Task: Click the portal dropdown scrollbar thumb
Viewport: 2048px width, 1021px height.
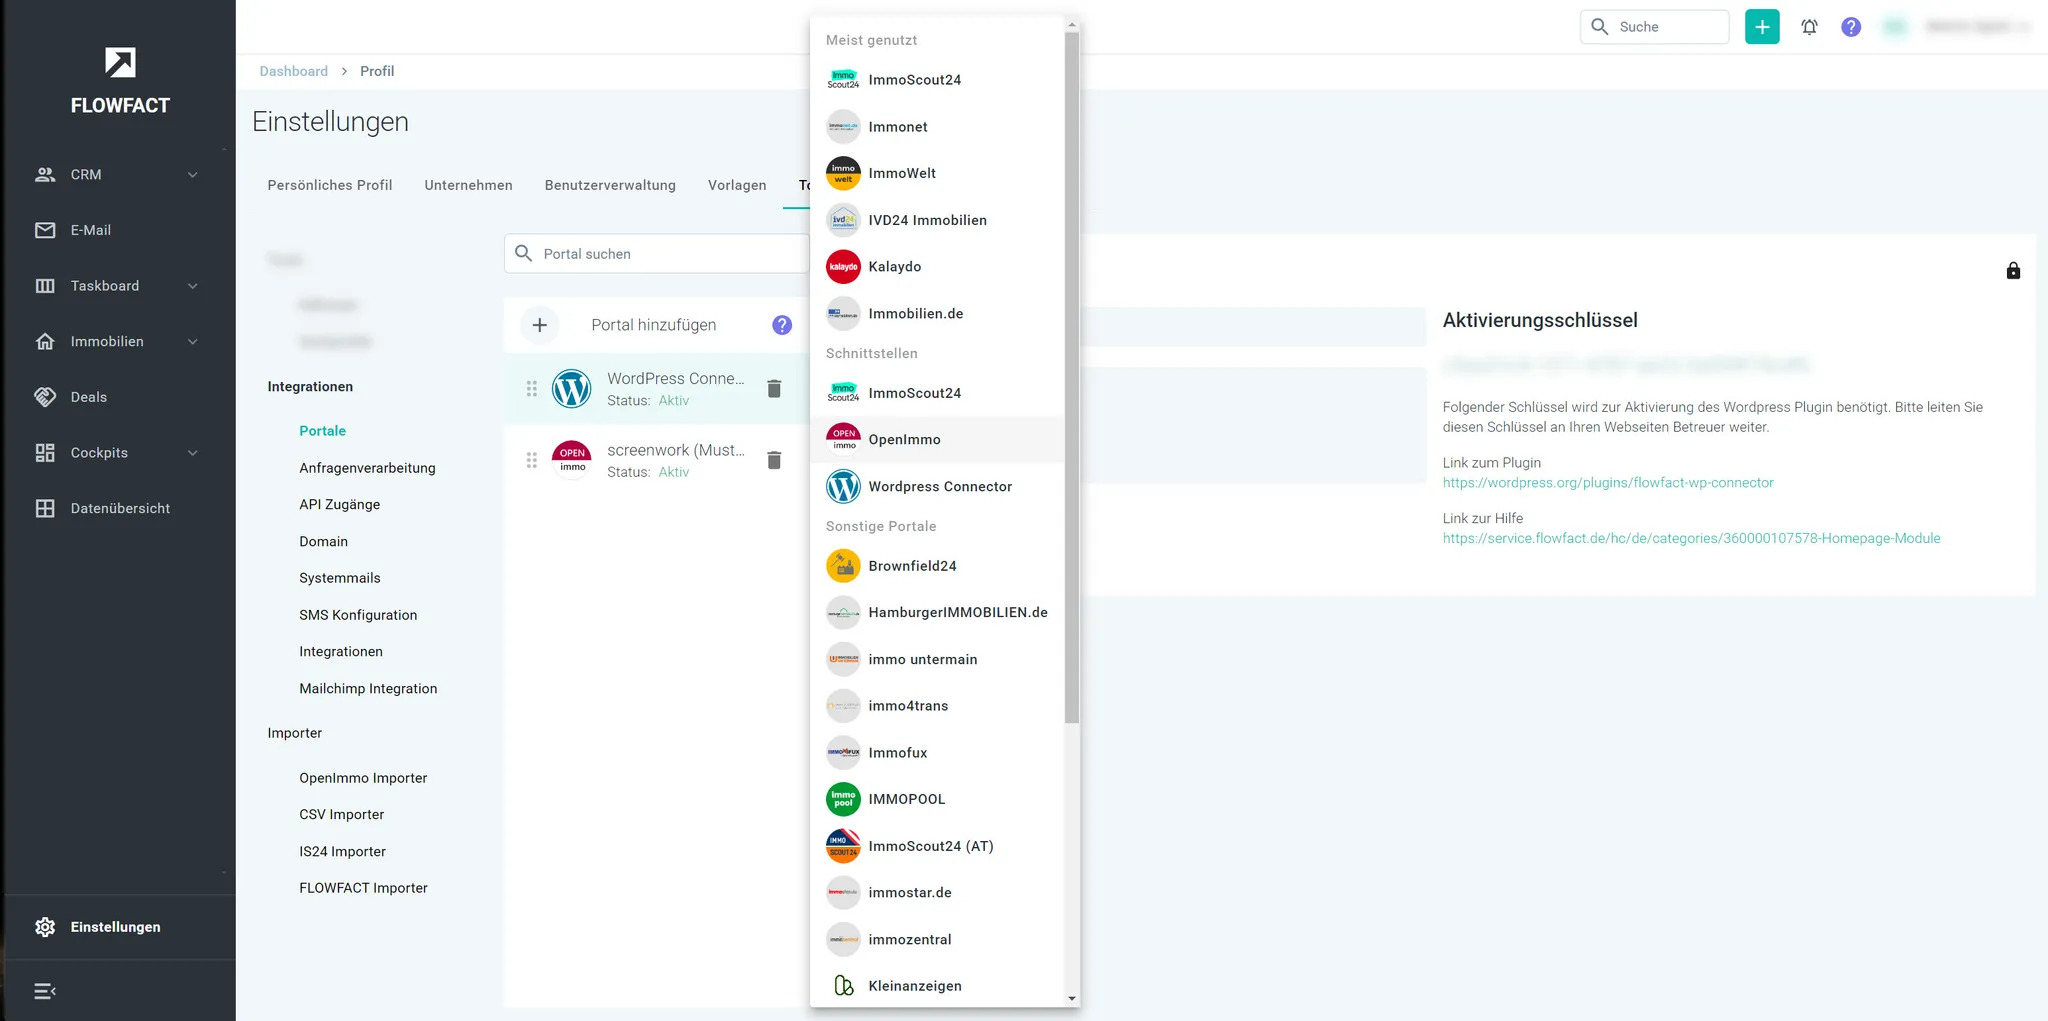Action: 1072,378
